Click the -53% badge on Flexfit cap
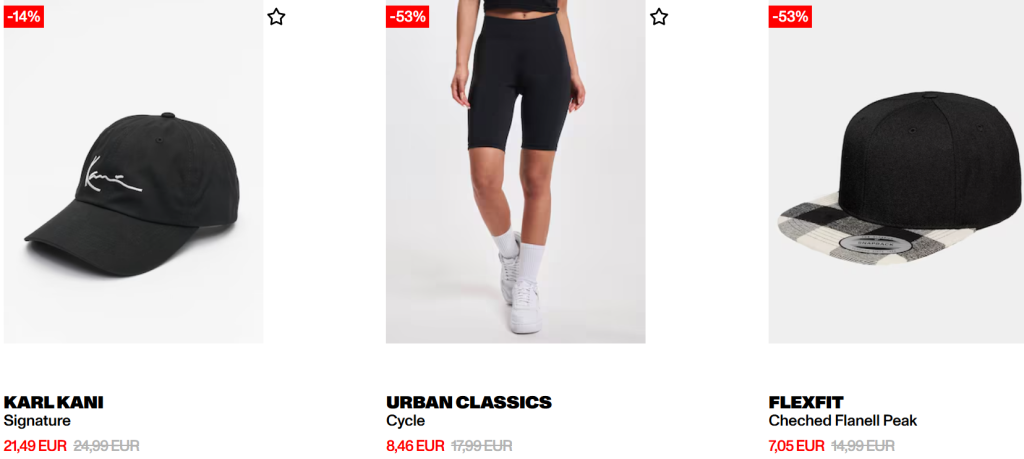 click(x=790, y=17)
